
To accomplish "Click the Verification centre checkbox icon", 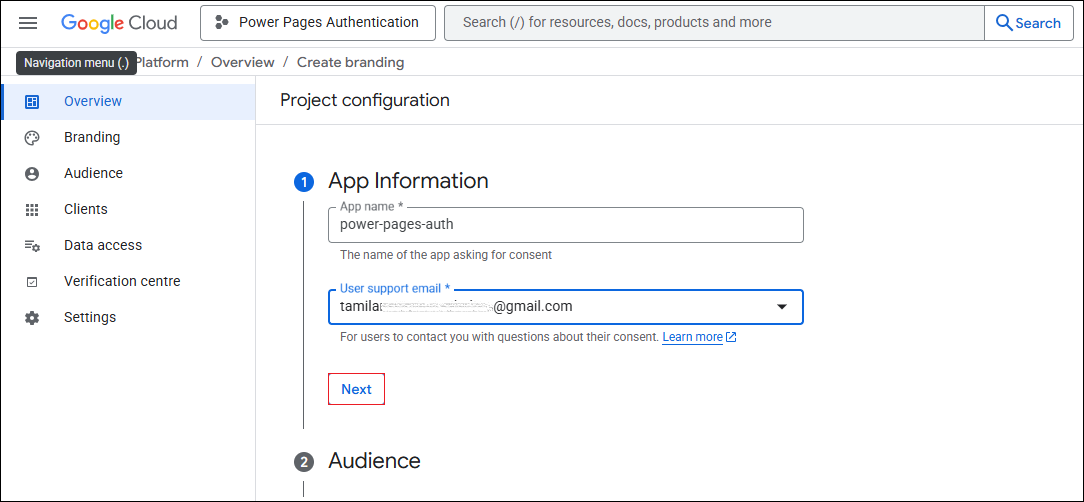I will tap(32, 282).
